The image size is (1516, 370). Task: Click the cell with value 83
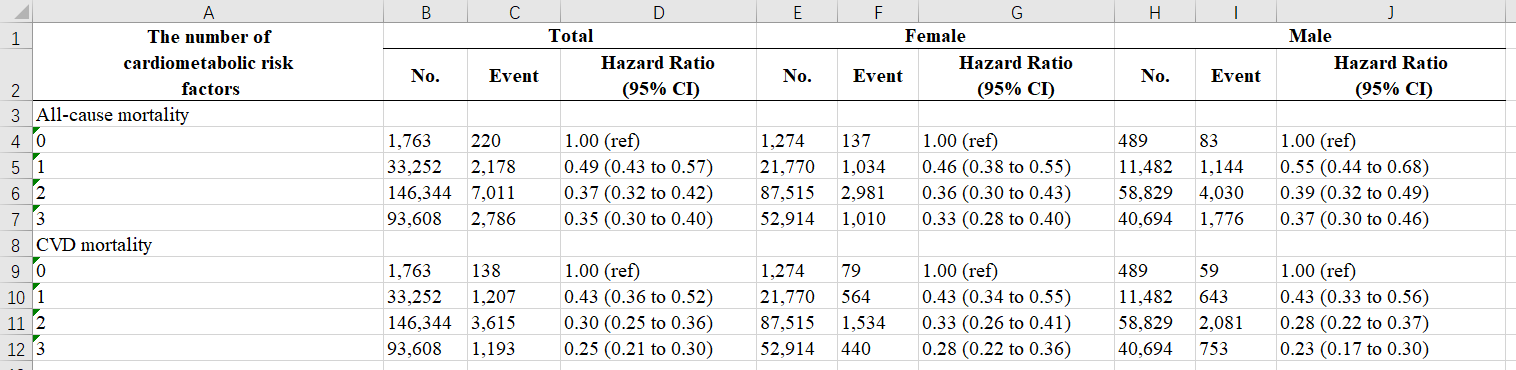[x=1235, y=140]
